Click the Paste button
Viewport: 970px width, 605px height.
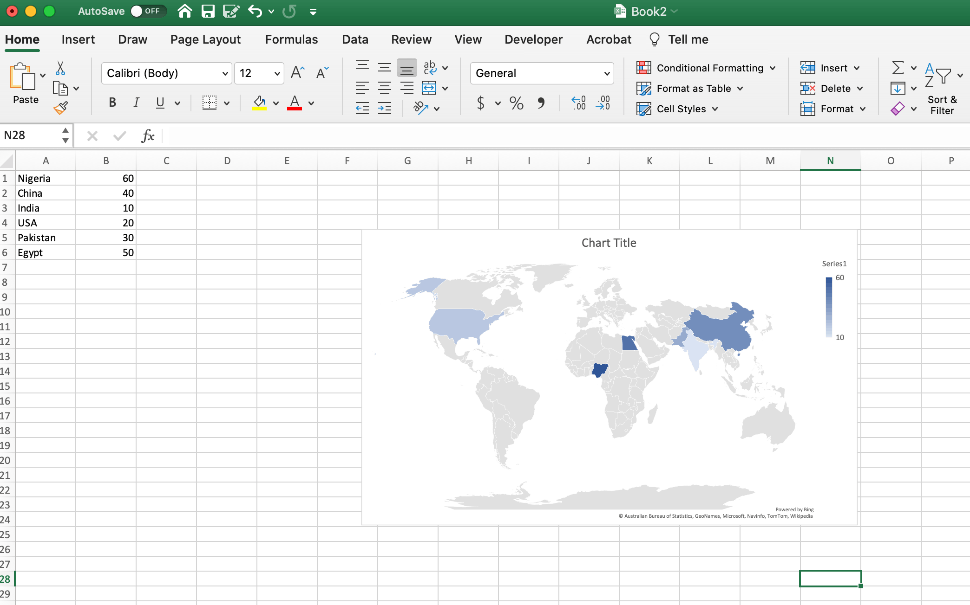(25, 85)
